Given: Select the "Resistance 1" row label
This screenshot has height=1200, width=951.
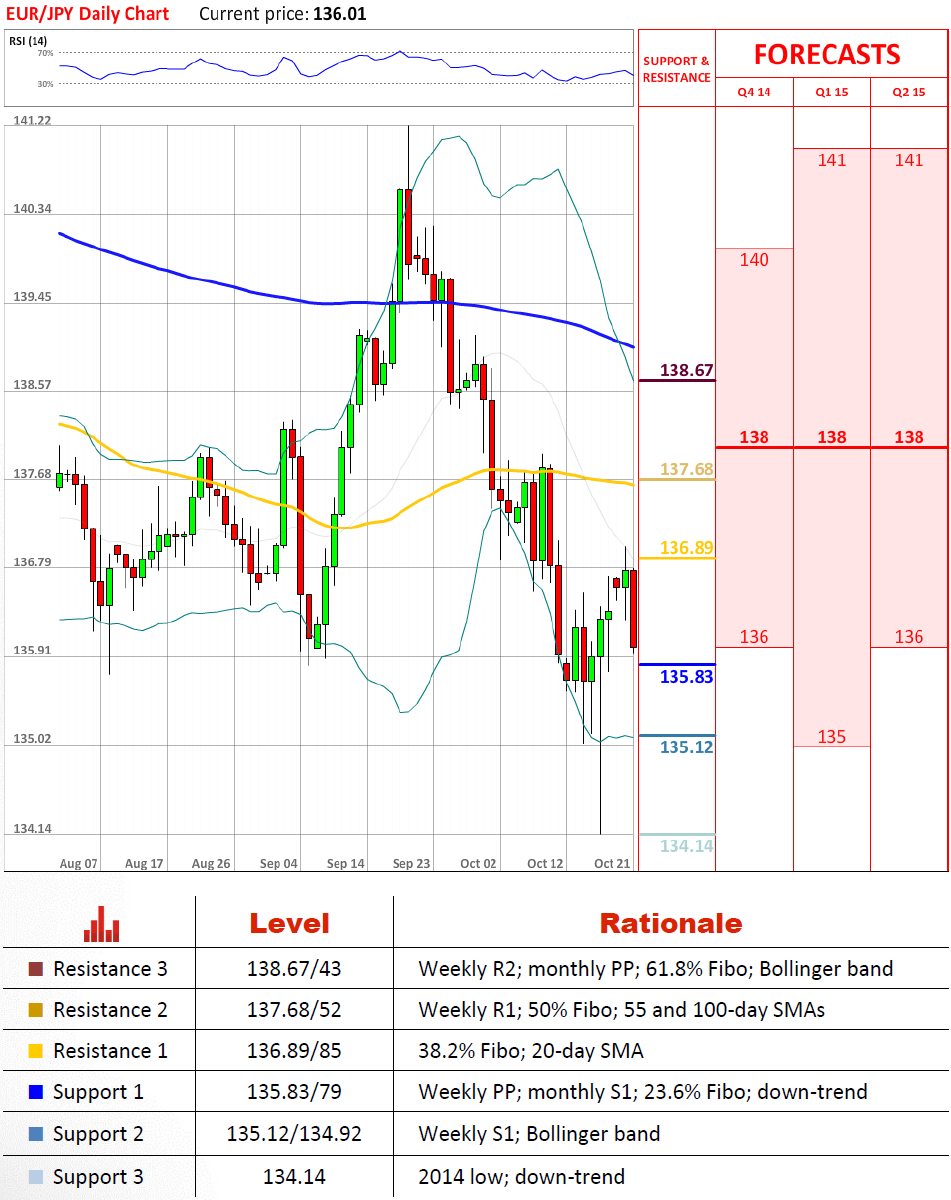Looking at the screenshot, I should pos(110,1051).
